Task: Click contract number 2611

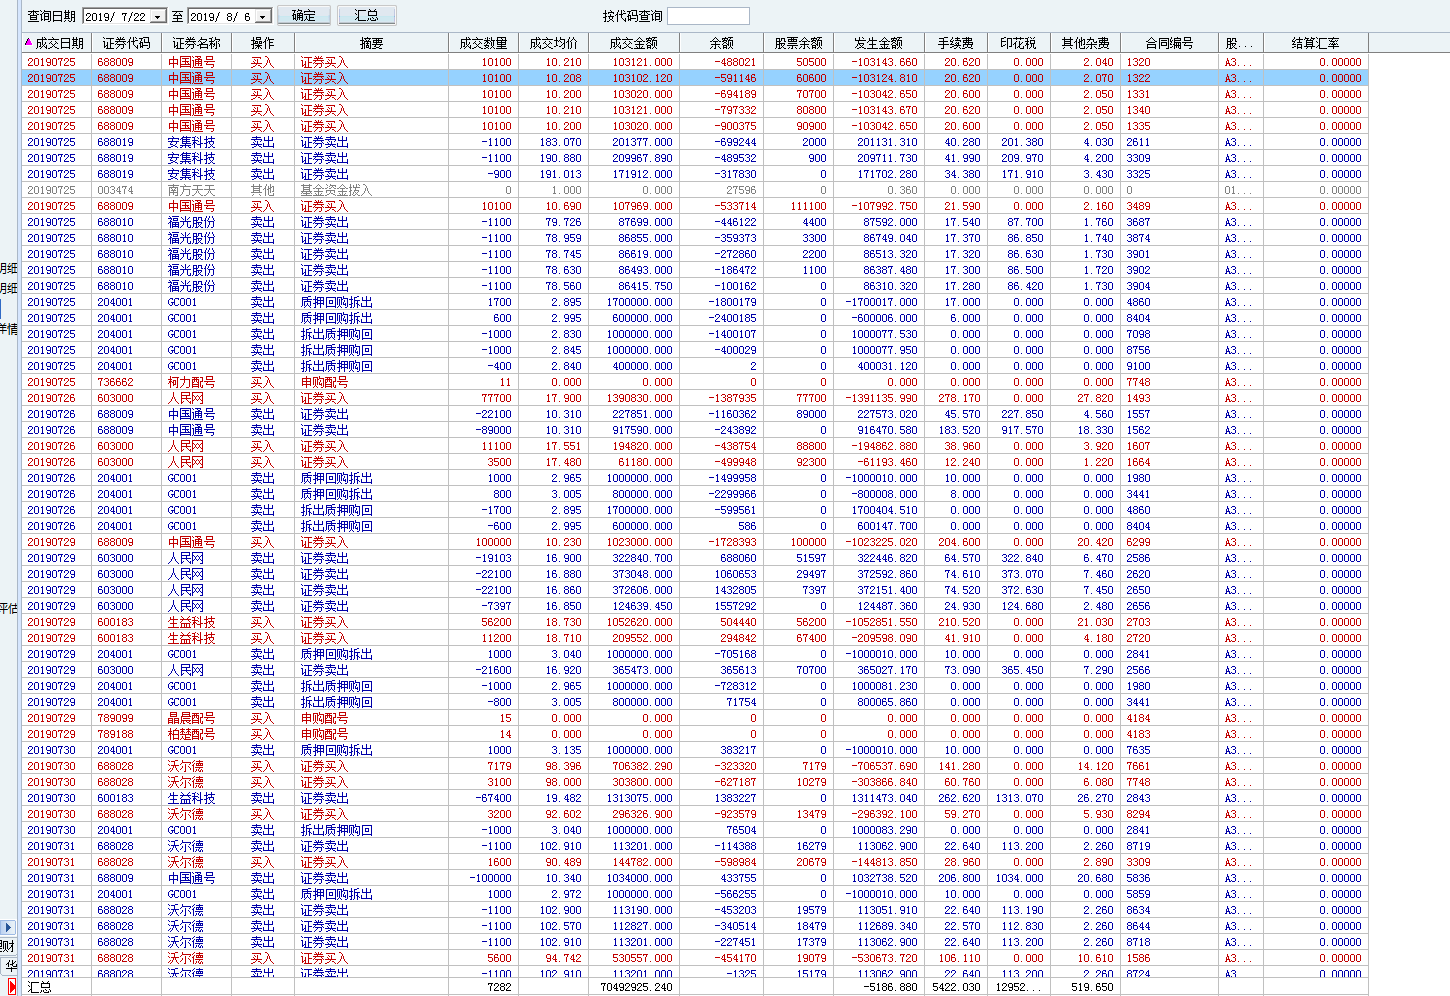Action: click(1138, 142)
